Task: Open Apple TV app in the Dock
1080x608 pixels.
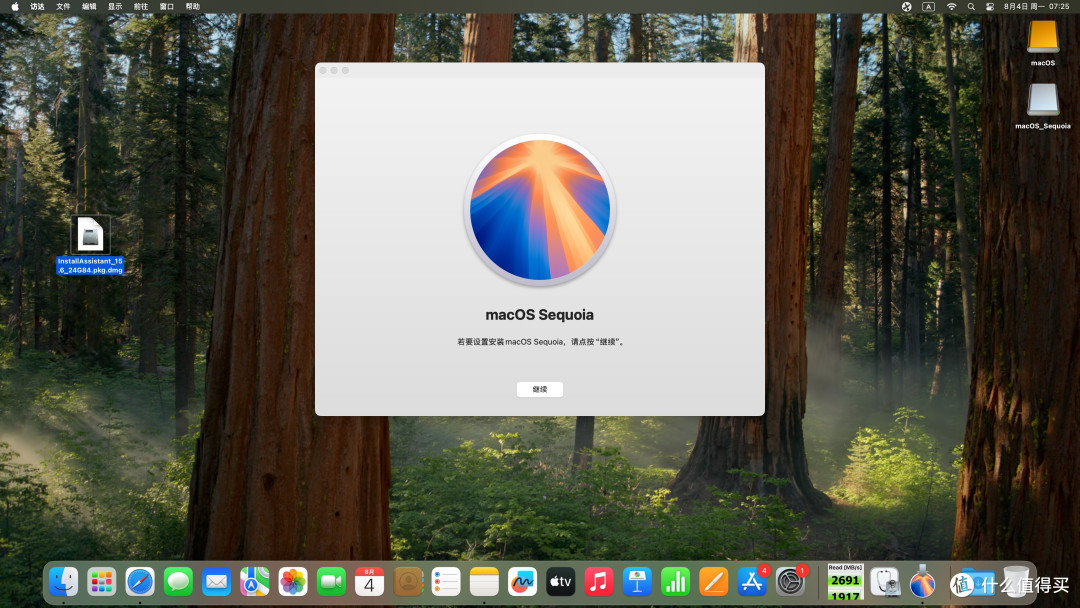Action: coord(561,583)
